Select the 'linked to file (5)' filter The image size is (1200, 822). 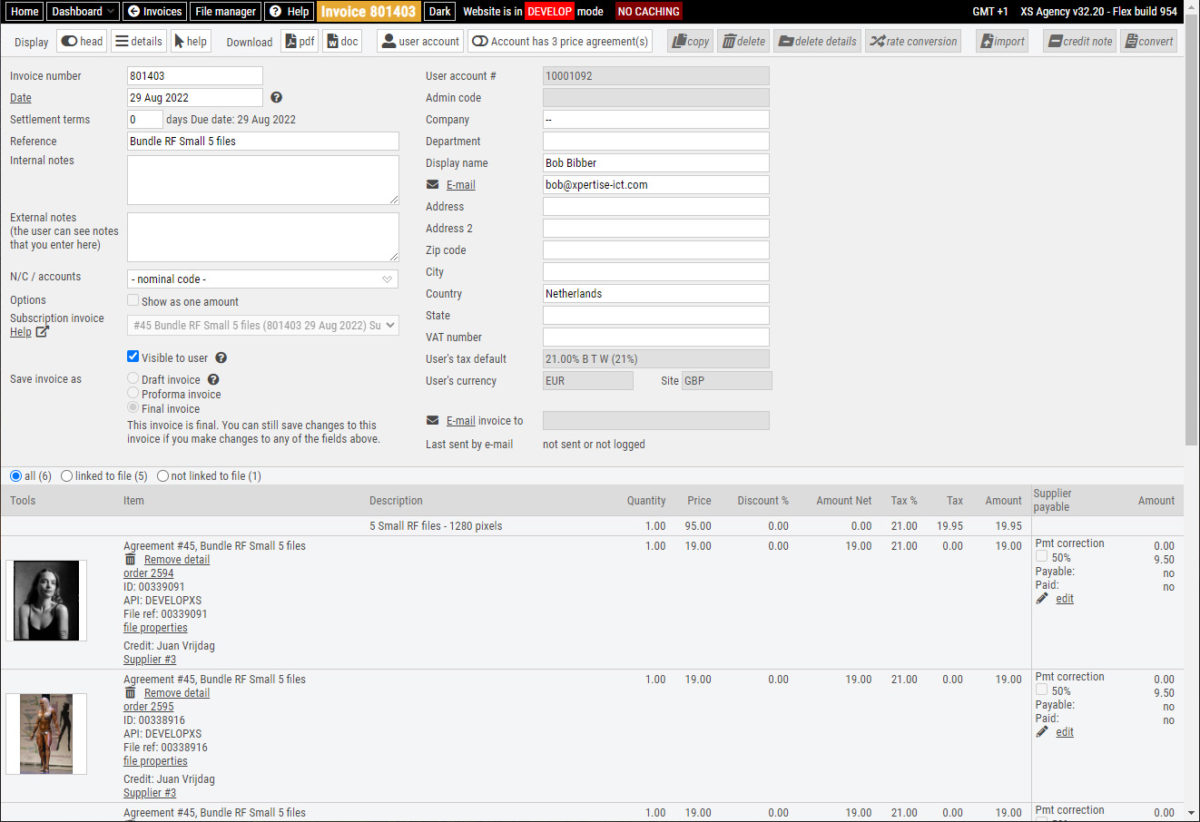coord(68,476)
